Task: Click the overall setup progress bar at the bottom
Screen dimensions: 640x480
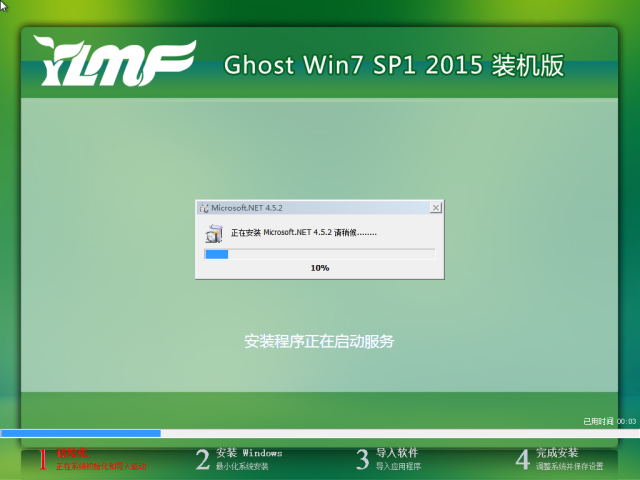Action: tap(320, 433)
